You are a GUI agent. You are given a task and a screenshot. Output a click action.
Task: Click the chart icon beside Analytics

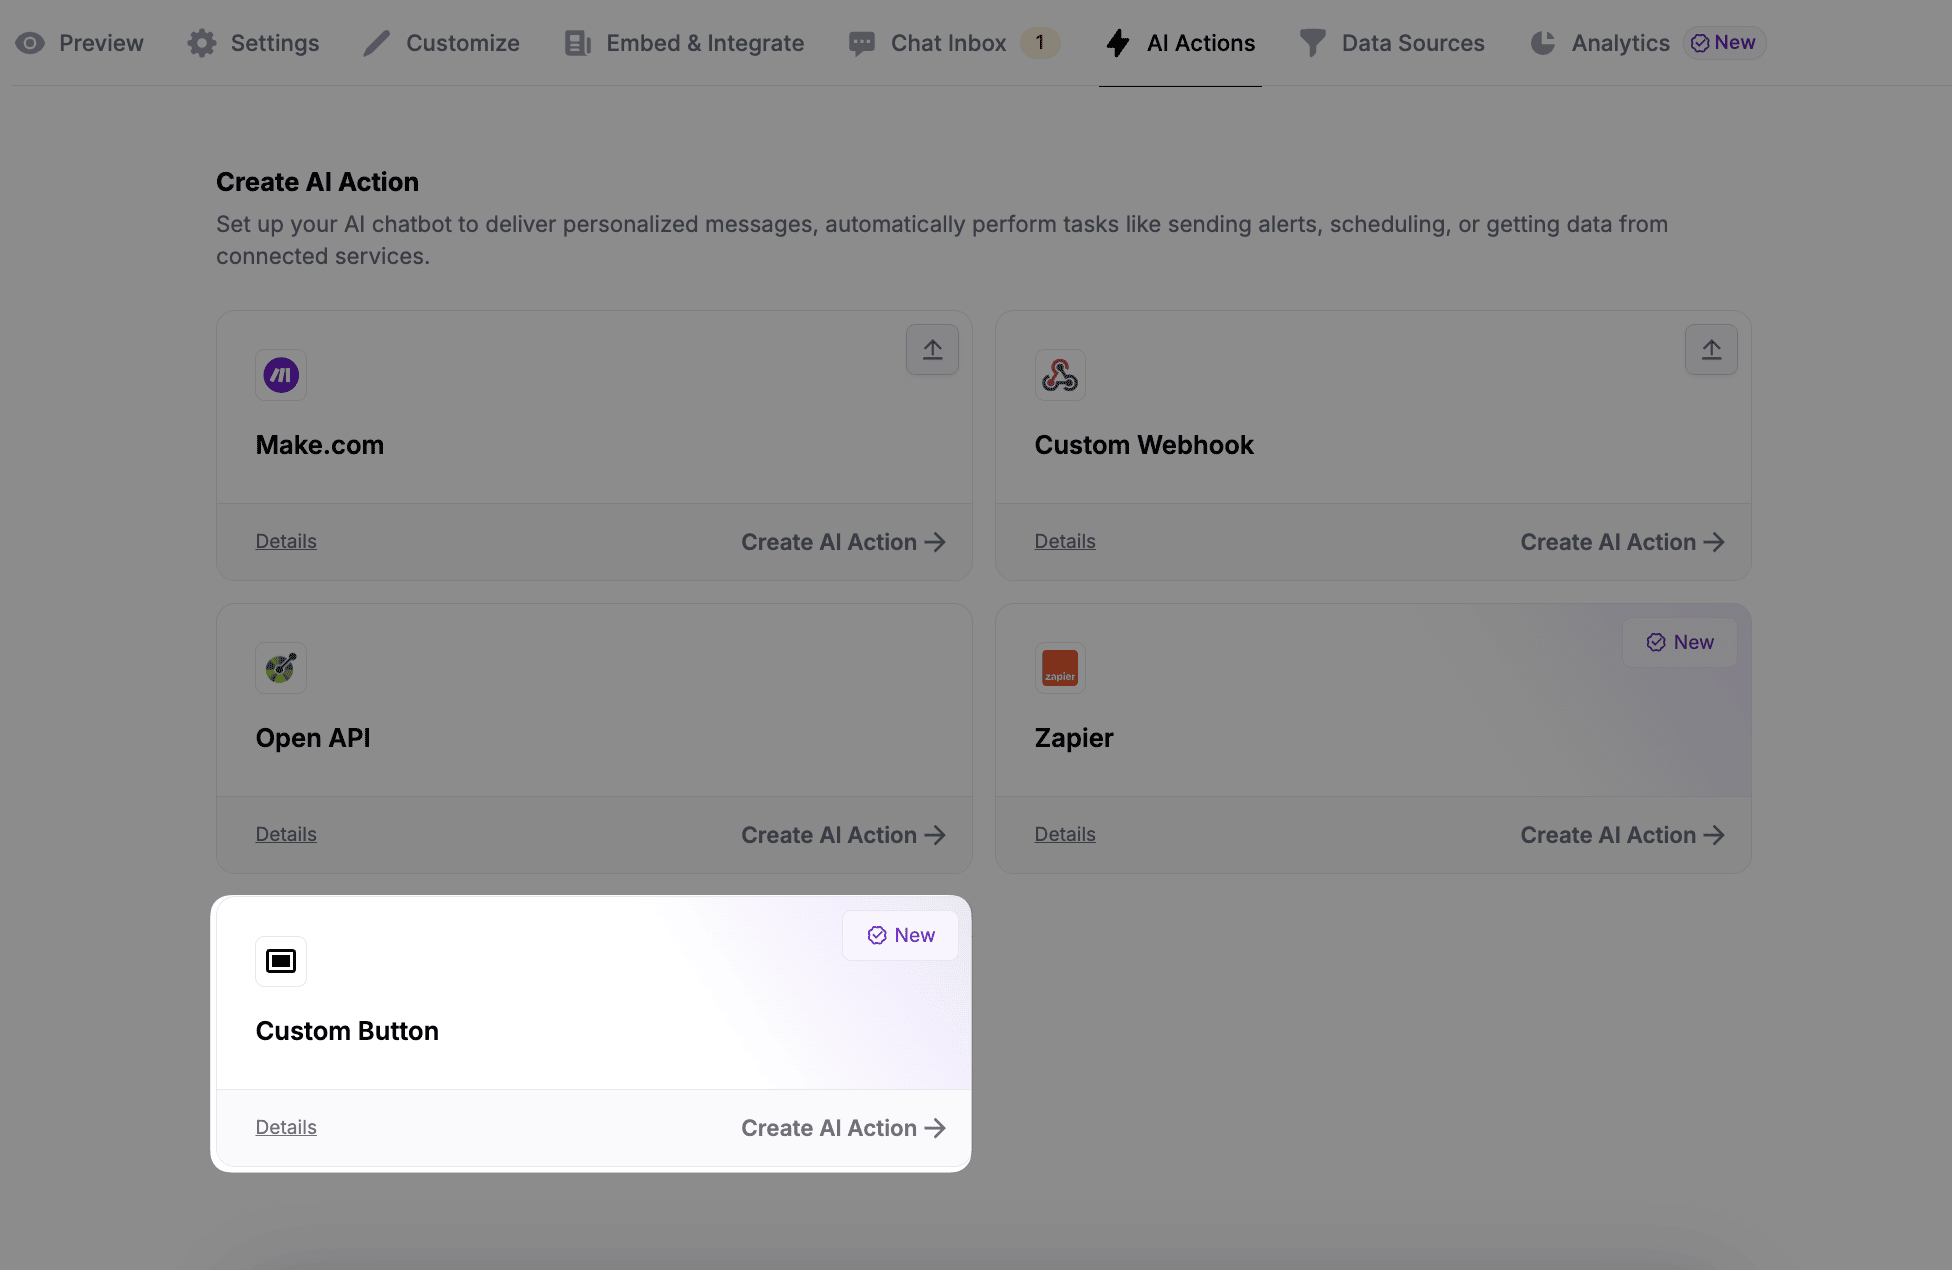coord(1541,42)
